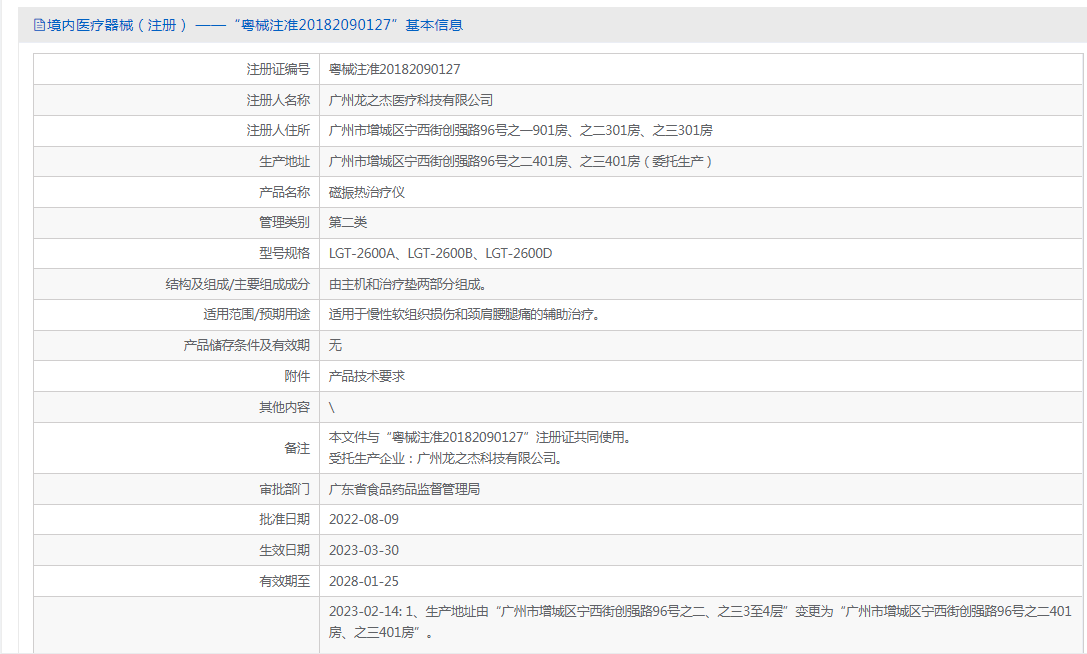The image size is (1087, 654).
Task: Click management category value 第二类
Action: click(x=348, y=222)
